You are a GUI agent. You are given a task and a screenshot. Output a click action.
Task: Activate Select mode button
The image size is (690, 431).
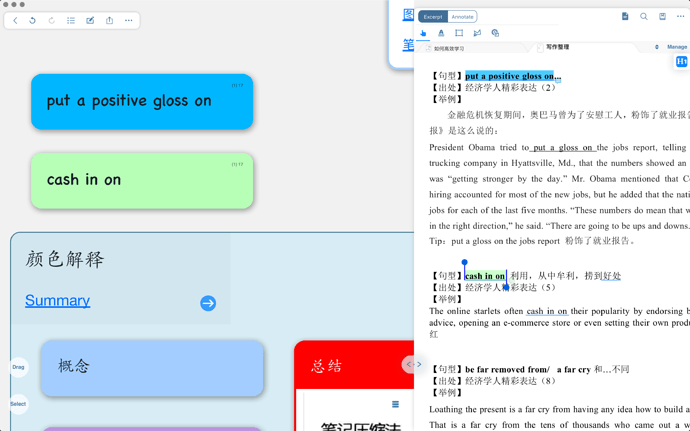pos(18,404)
